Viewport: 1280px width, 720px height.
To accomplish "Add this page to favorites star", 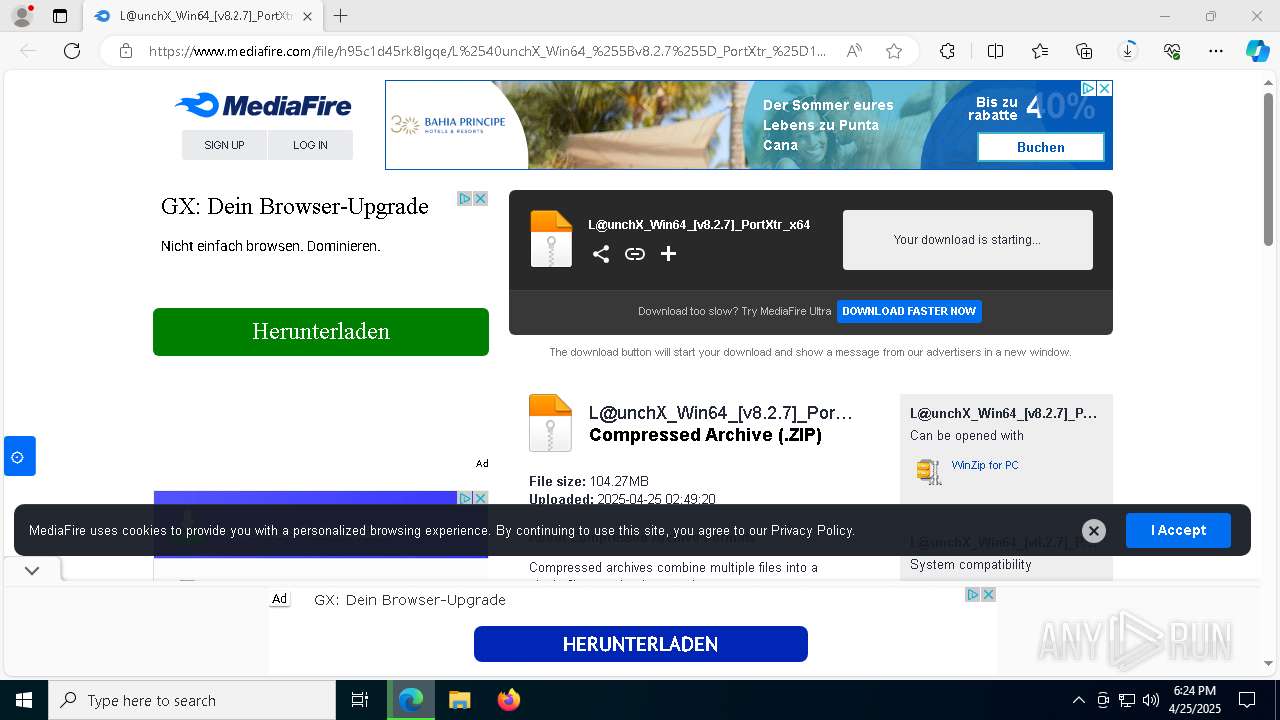I will pyautogui.click(x=894, y=51).
